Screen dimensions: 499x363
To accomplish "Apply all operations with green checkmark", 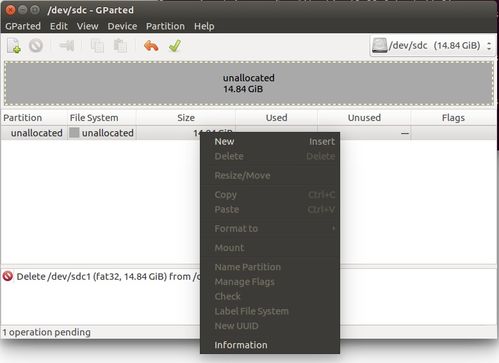I will point(175,46).
